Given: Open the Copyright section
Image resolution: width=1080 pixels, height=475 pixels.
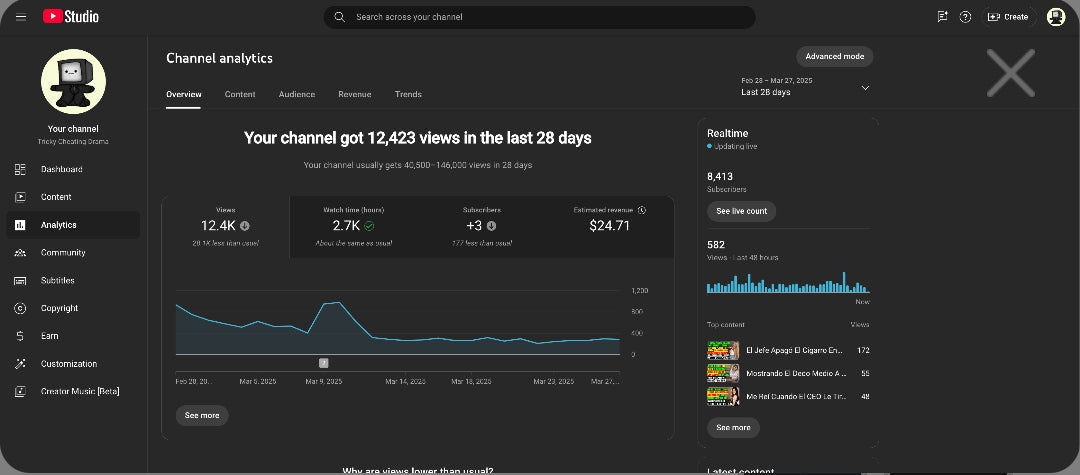Looking at the screenshot, I should point(59,308).
